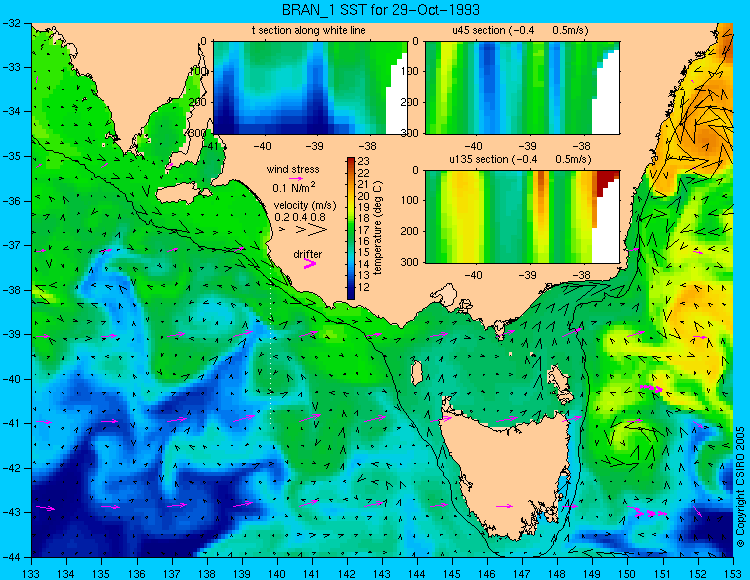Click the 20 value on color bar
Viewport: 750px width, 580px height.
(364, 196)
